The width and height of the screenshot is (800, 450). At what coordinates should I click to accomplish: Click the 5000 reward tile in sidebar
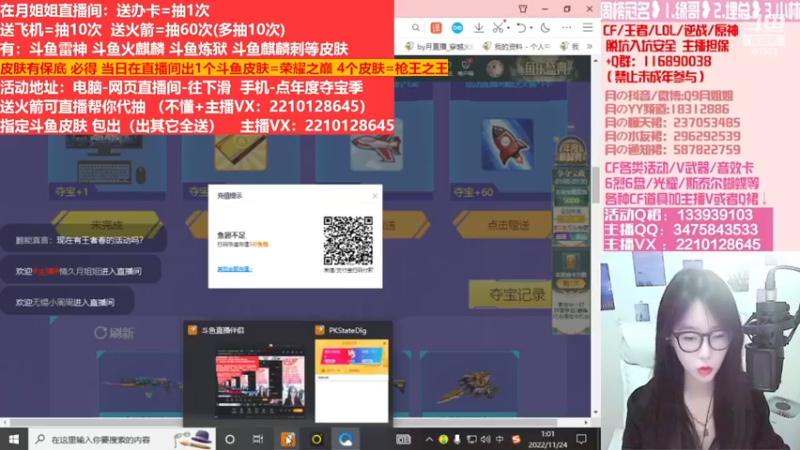[x=571, y=197]
